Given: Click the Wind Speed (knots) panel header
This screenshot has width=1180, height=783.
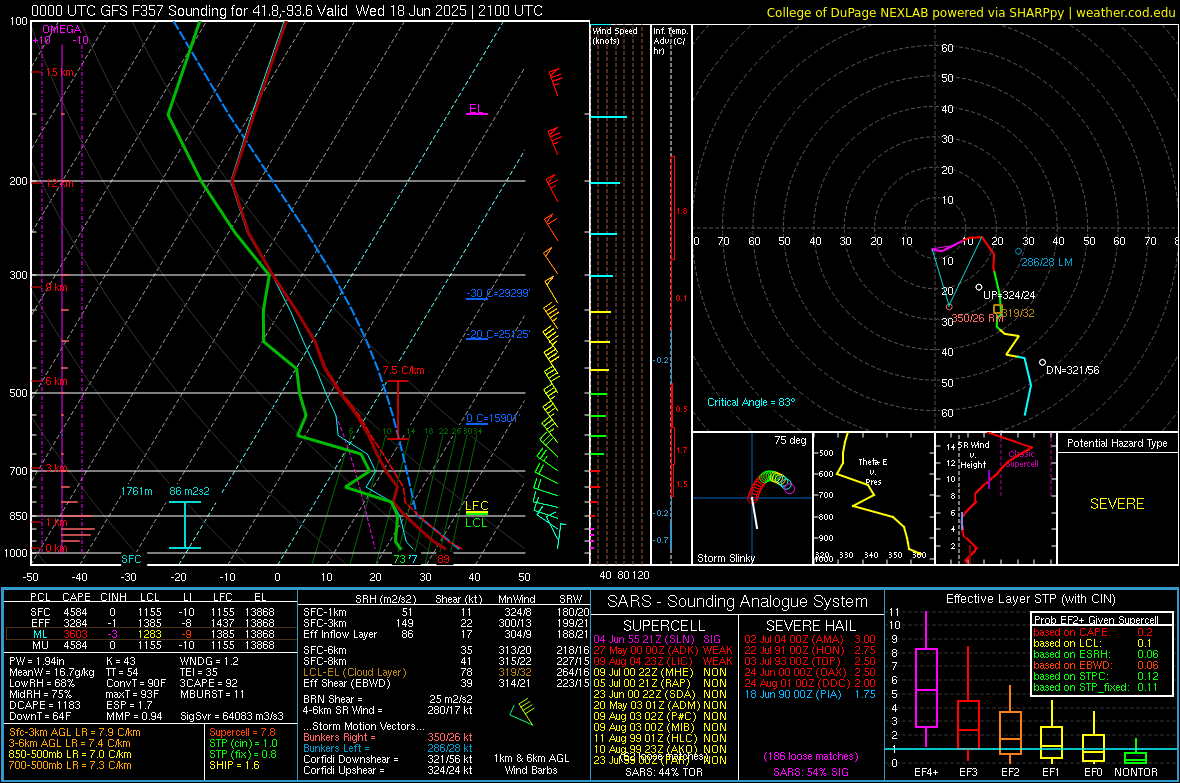Looking at the screenshot, I should [x=615, y=36].
